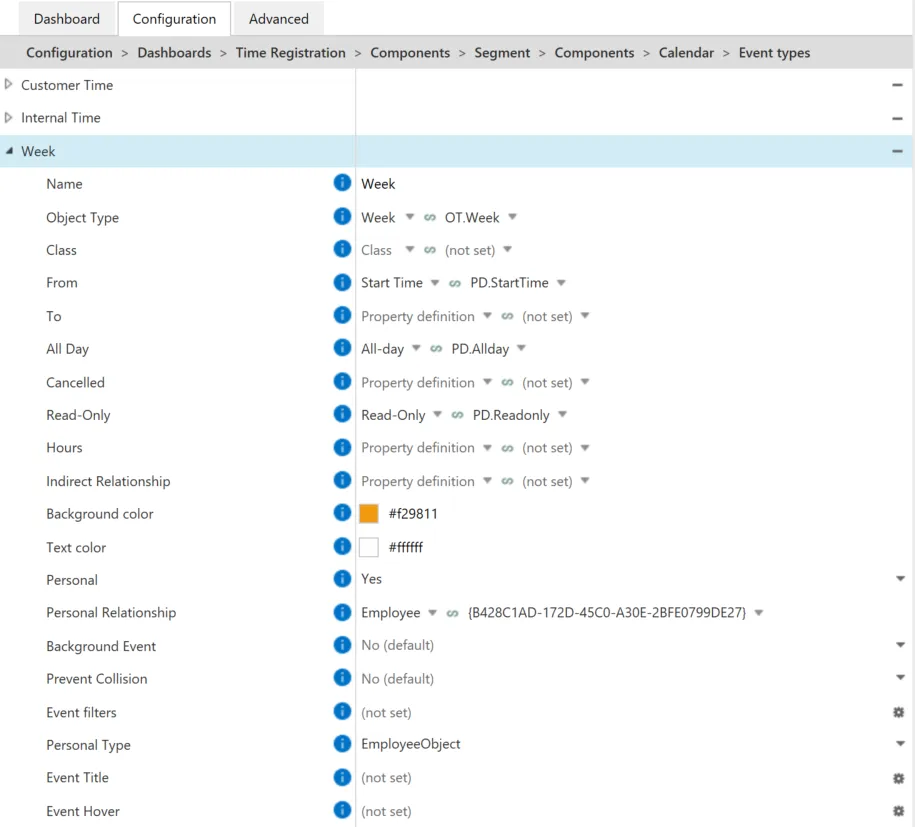Expand the Customer Time item
The width and height of the screenshot is (915, 827).
[8, 85]
